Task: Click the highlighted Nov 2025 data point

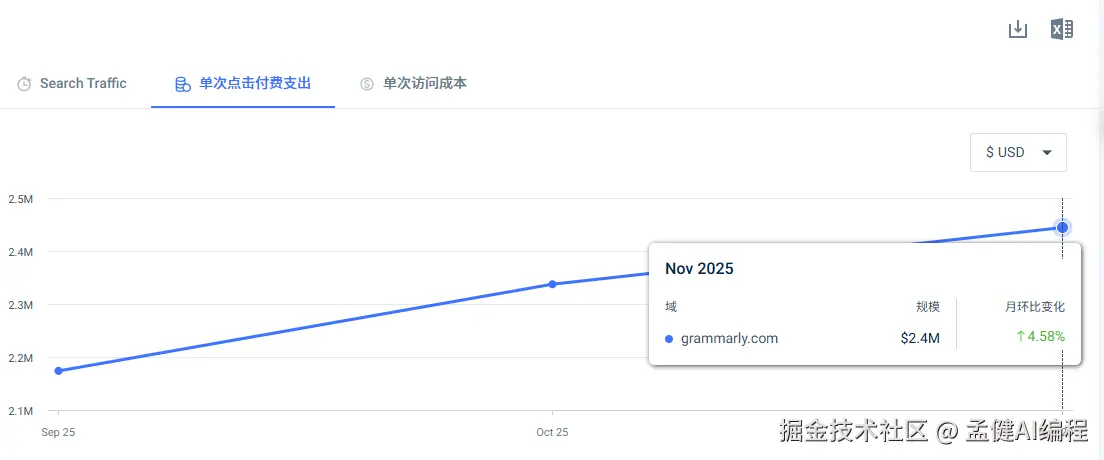Action: [1062, 227]
